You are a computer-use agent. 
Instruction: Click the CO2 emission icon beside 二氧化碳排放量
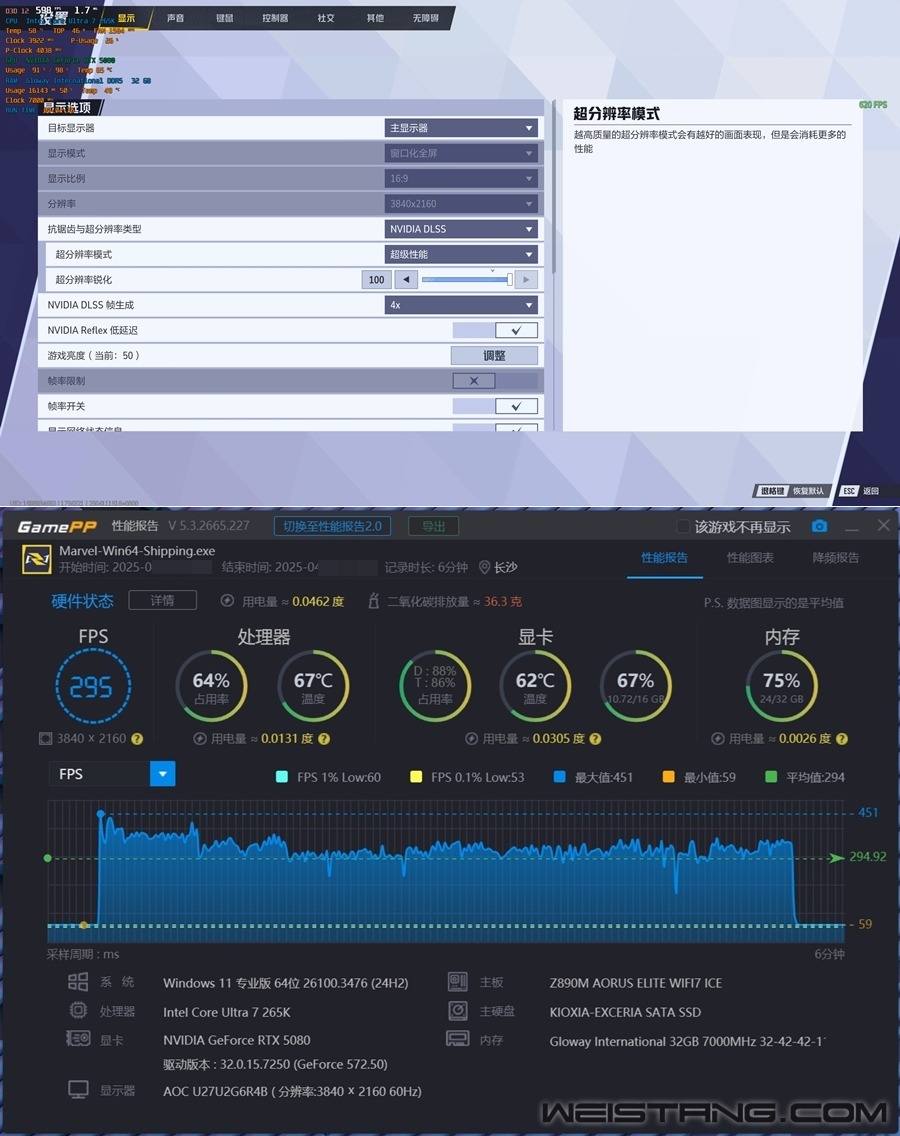tap(374, 601)
